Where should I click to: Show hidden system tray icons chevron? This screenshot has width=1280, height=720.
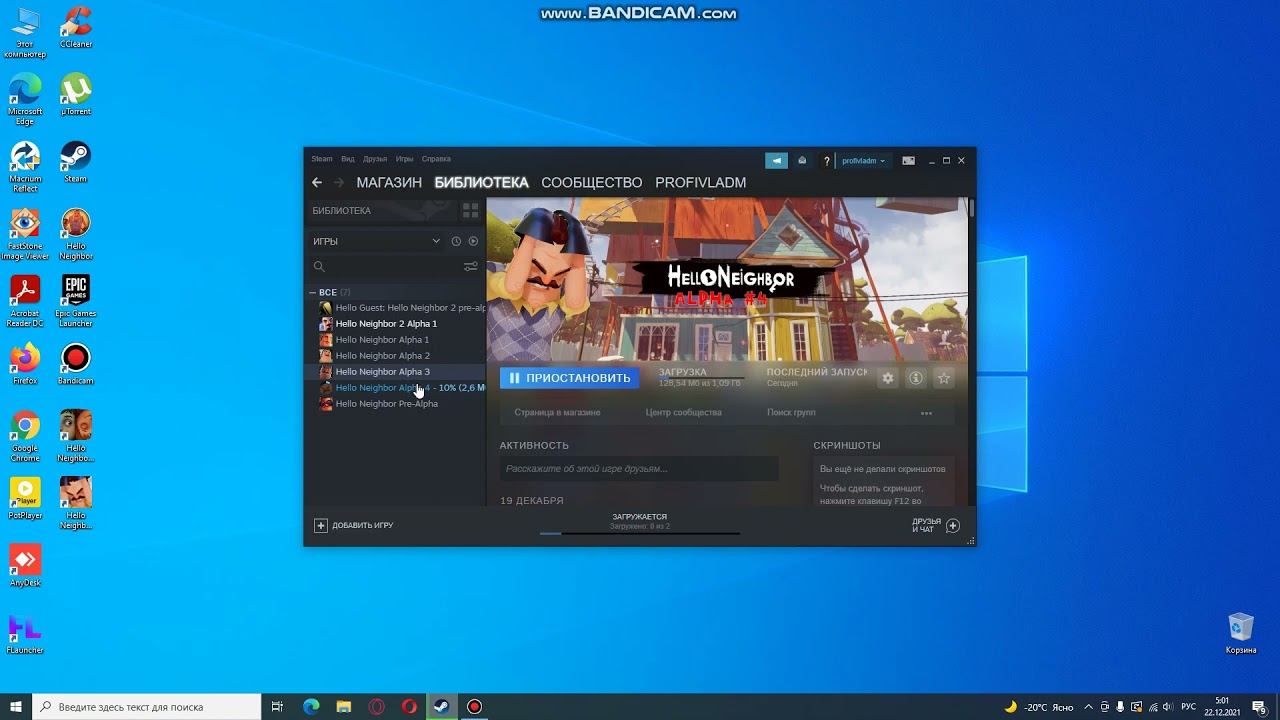(x=1089, y=707)
